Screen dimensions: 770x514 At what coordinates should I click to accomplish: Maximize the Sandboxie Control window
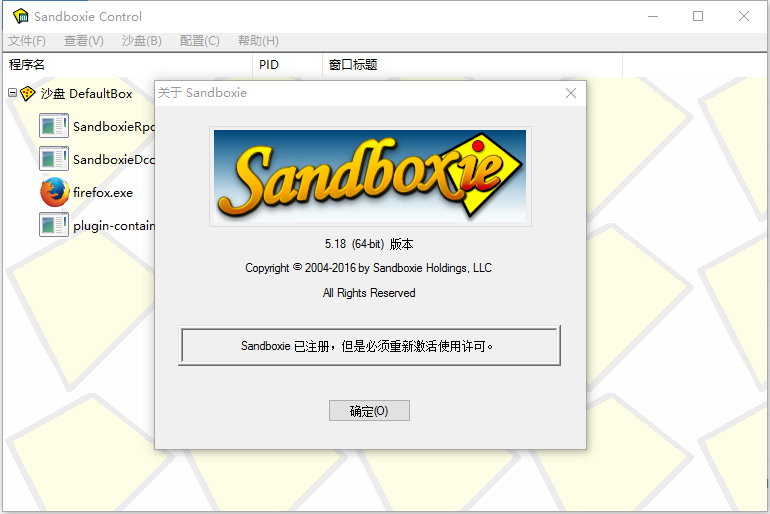click(698, 16)
